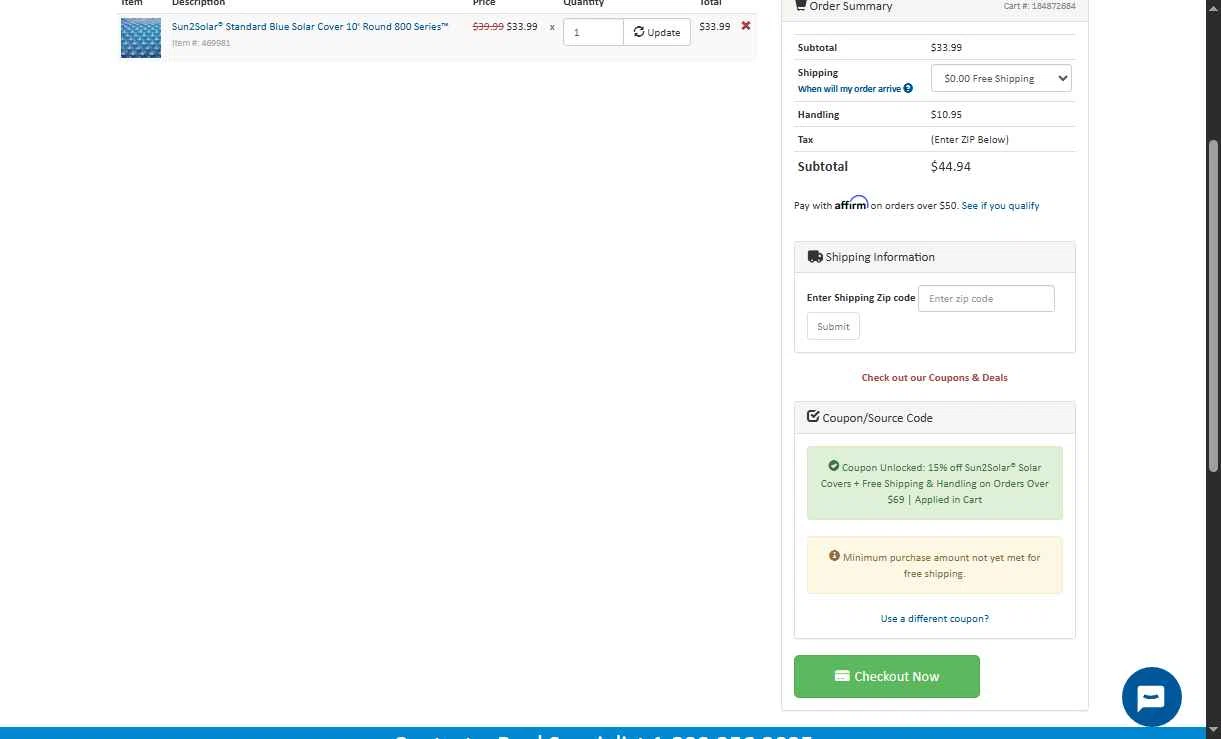The width and height of the screenshot is (1221, 739).
Task: Click 'See if you qualify' Affirm link
Action: click(1000, 206)
